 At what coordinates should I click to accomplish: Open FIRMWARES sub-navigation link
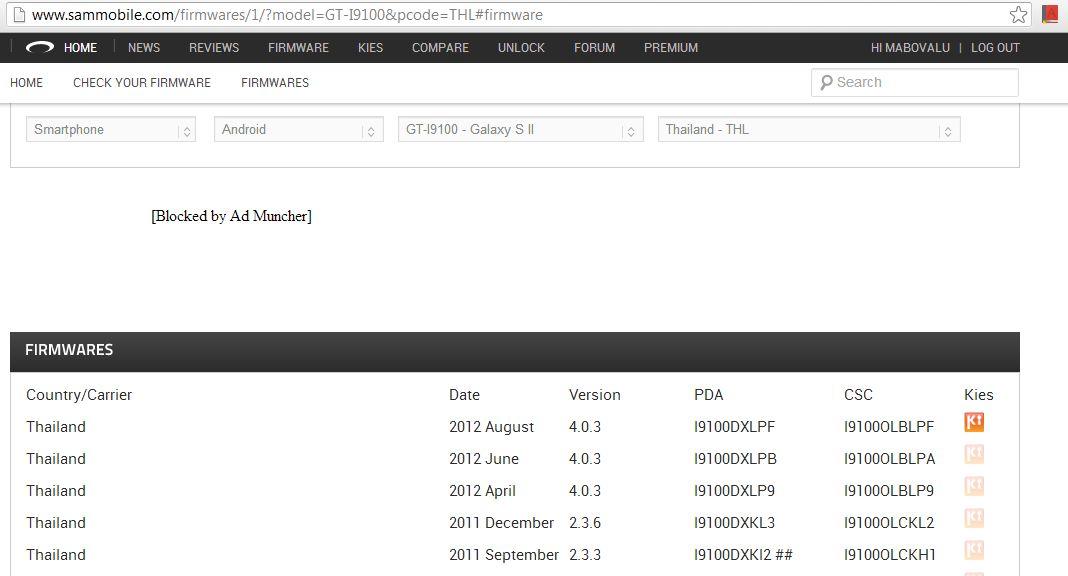275,82
